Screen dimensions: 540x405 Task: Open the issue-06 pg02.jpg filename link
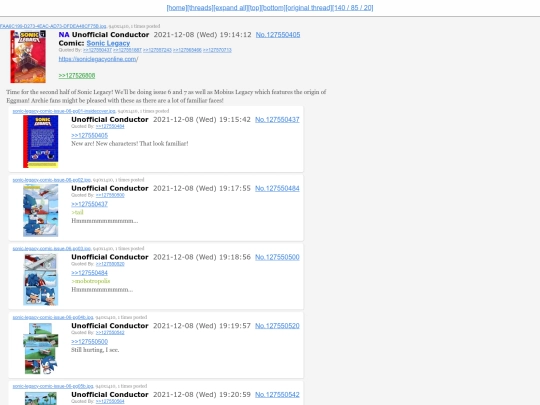click(52, 180)
